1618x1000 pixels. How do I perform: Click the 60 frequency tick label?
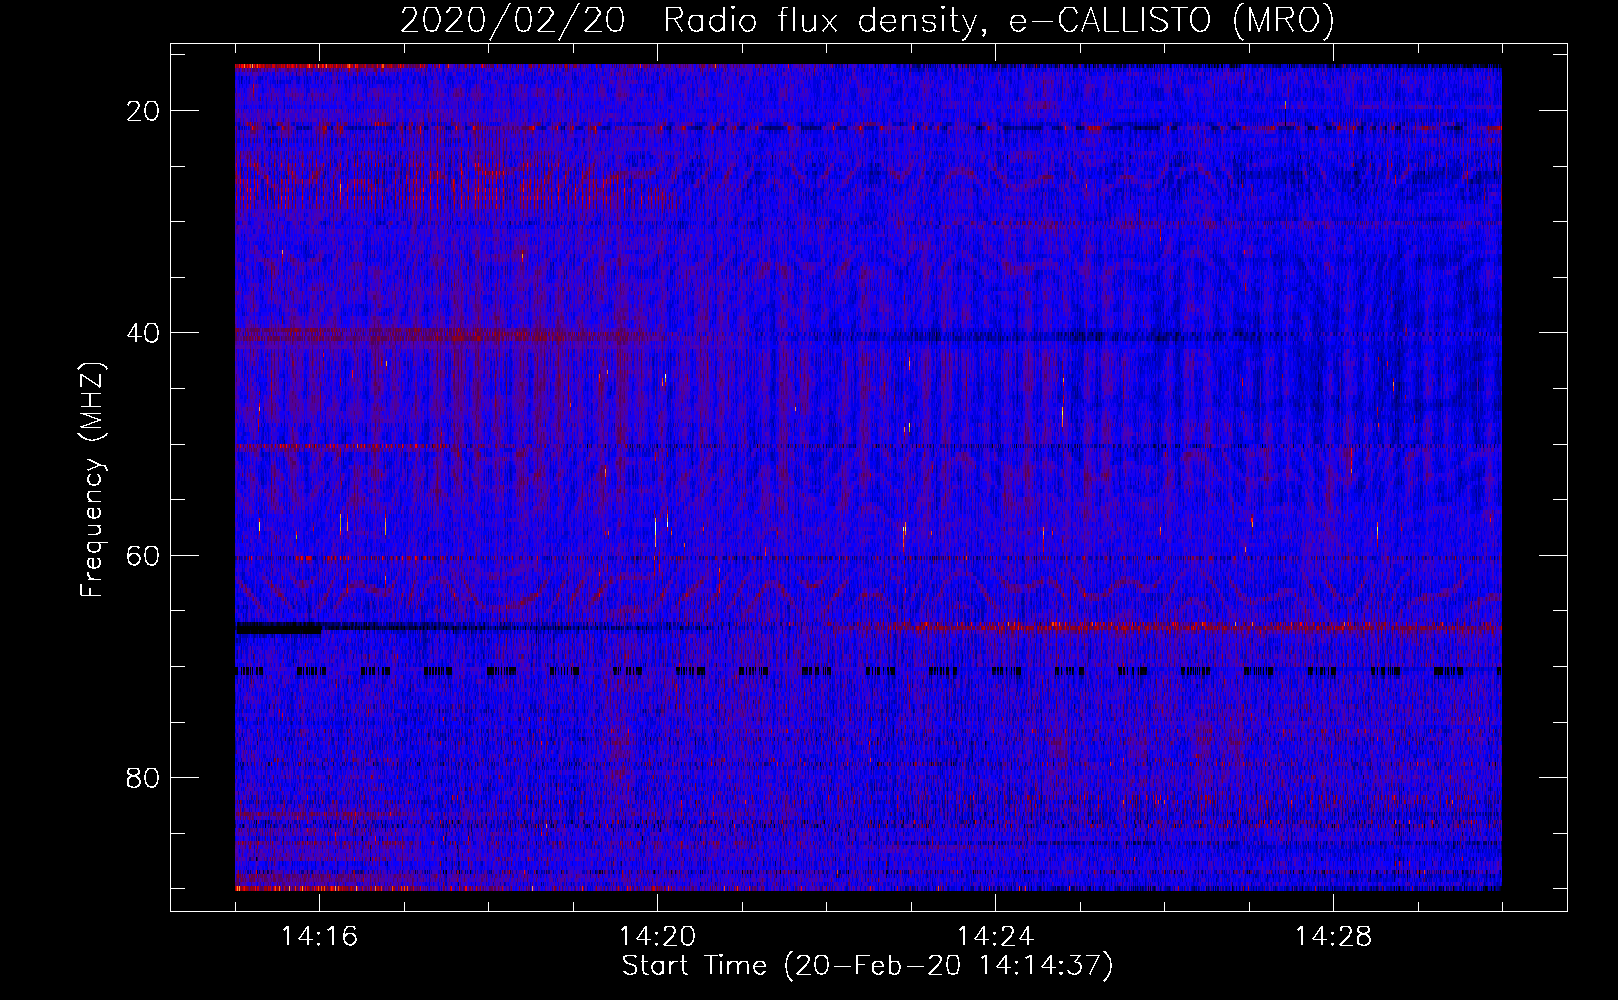tap(143, 555)
